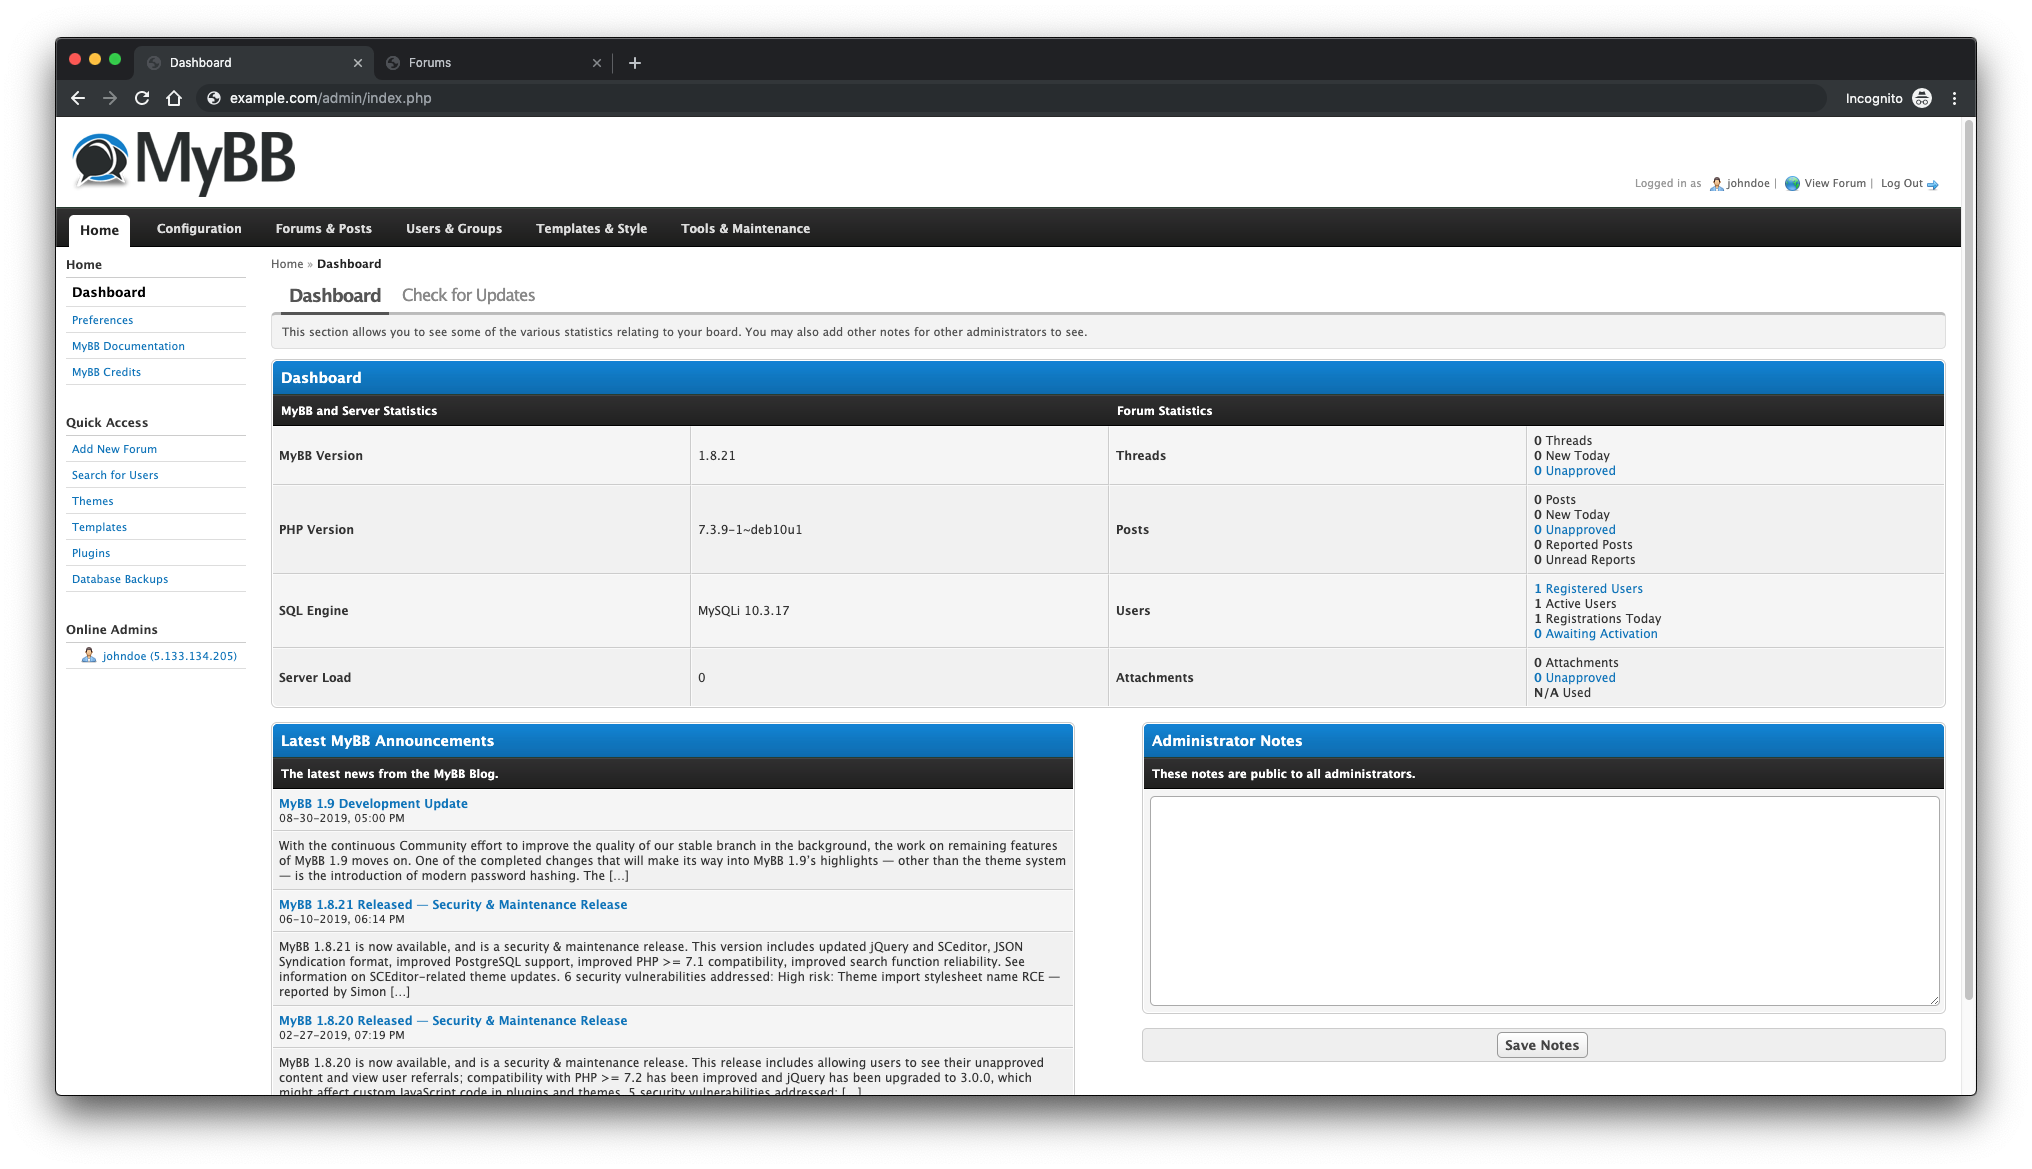The height and width of the screenshot is (1169, 2032).
Task: Expand Forums and Posts menu
Action: tap(324, 229)
